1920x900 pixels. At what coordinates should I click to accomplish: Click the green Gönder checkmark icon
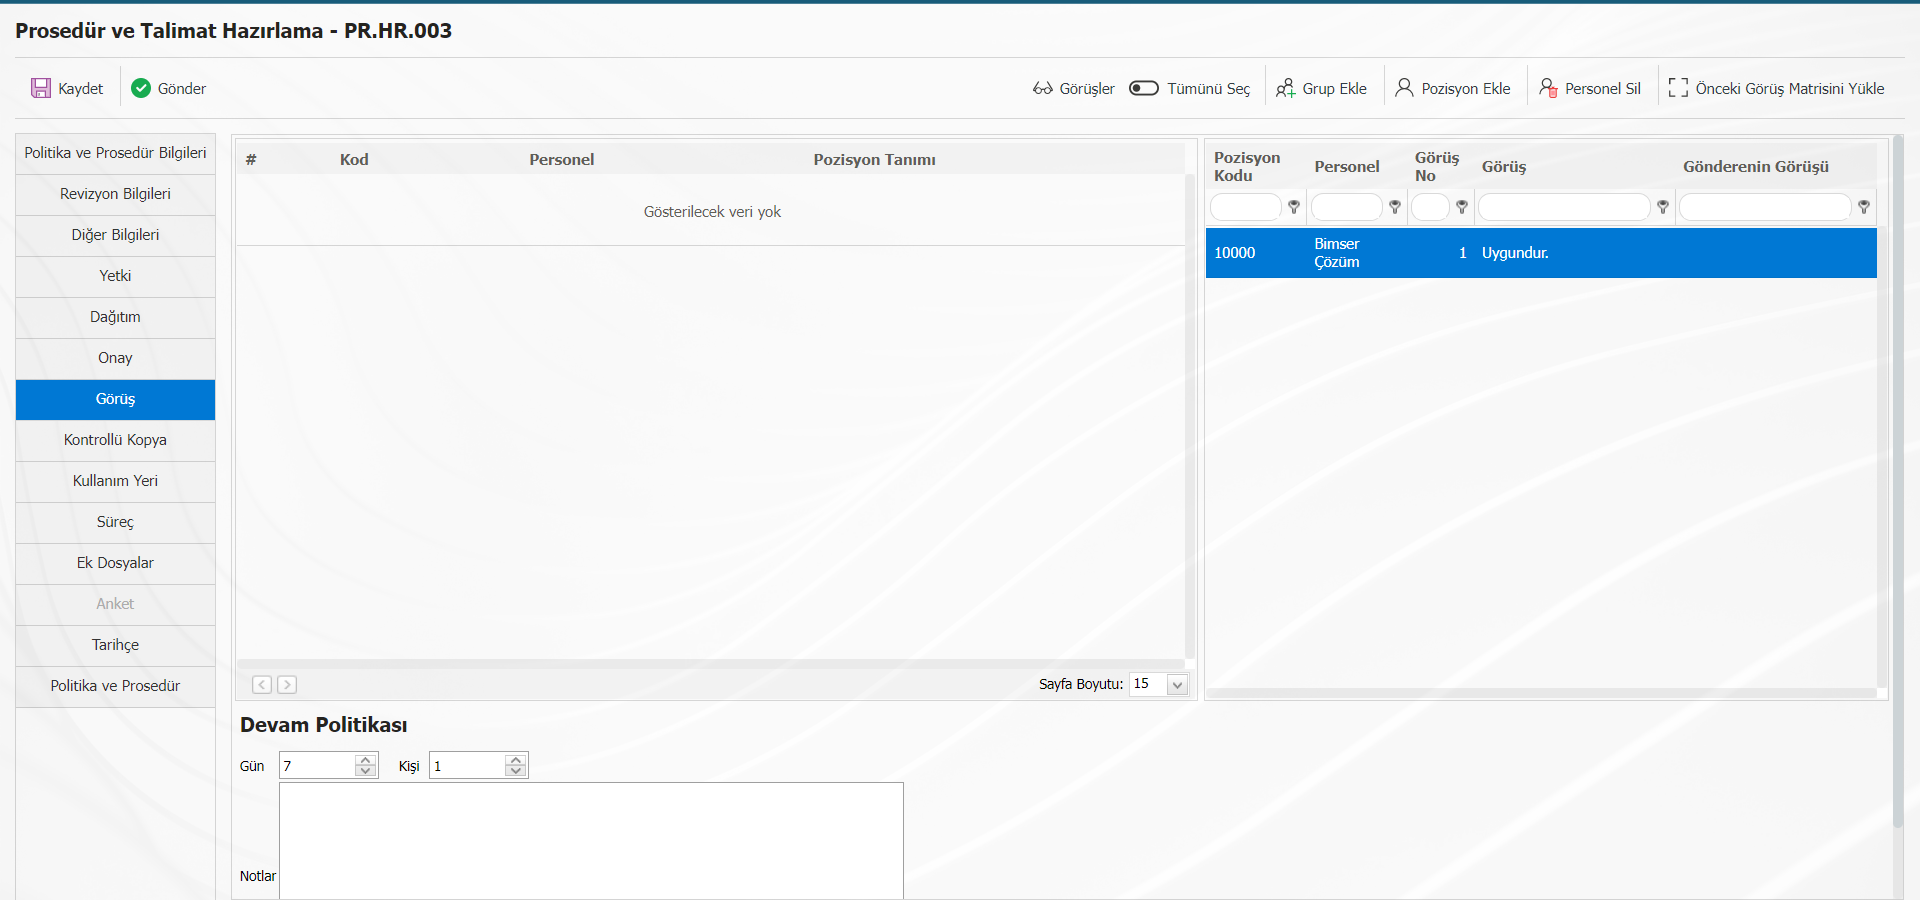pyautogui.click(x=141, y=88)
